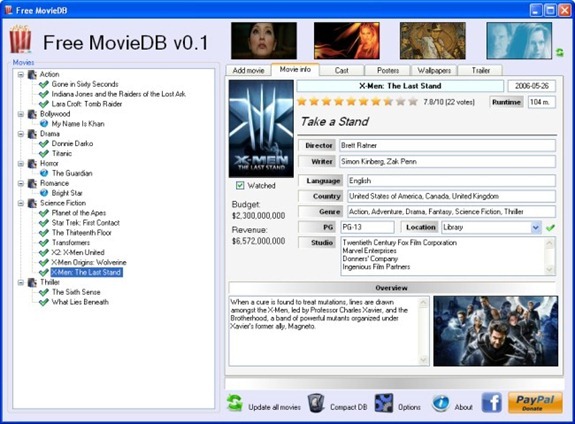Click the Update all movies refresh icon
The height and width of the screenshot is (424, 575).
point(235,403)
